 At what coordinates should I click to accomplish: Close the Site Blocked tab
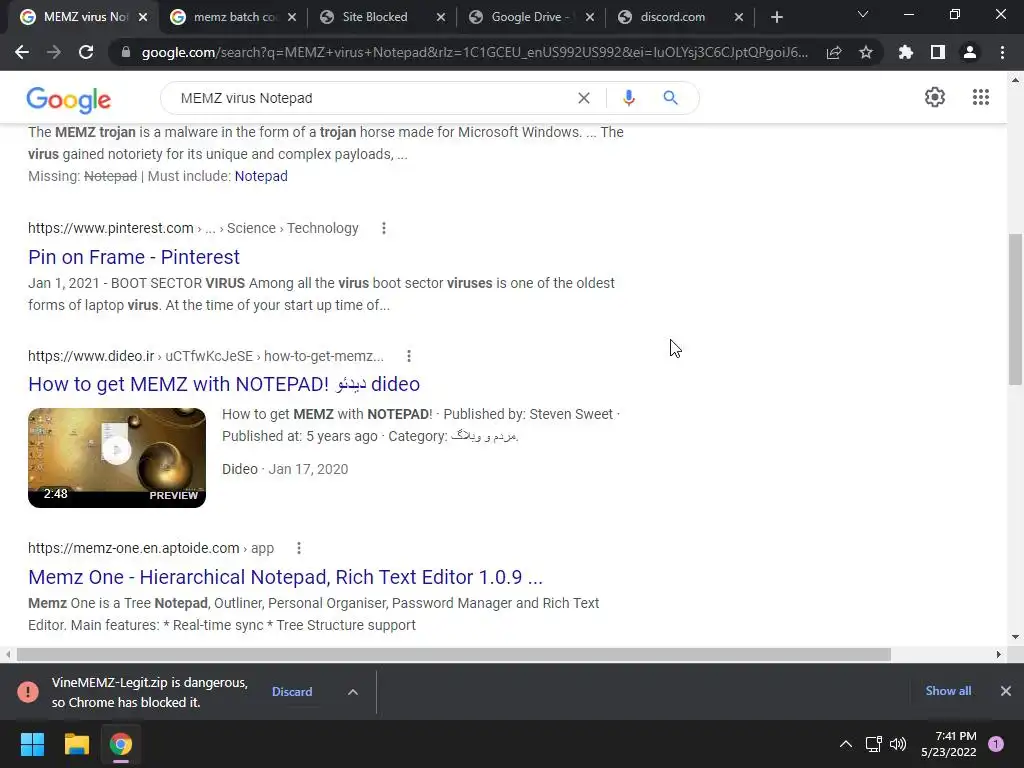pos(441,17)
